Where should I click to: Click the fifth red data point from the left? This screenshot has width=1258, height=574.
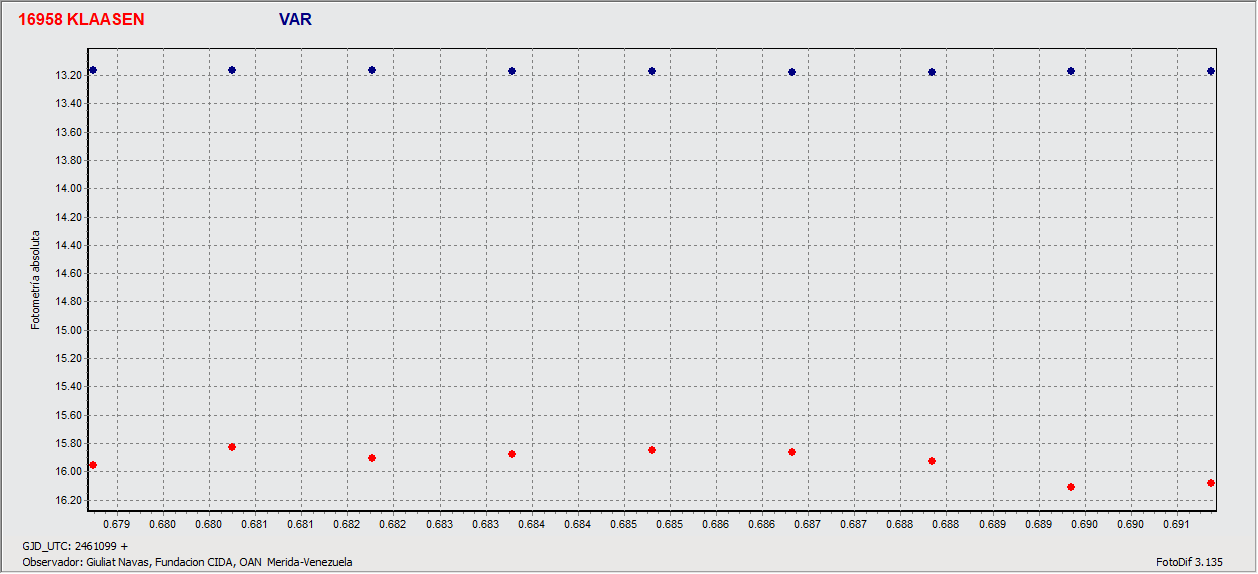(652, 450)
